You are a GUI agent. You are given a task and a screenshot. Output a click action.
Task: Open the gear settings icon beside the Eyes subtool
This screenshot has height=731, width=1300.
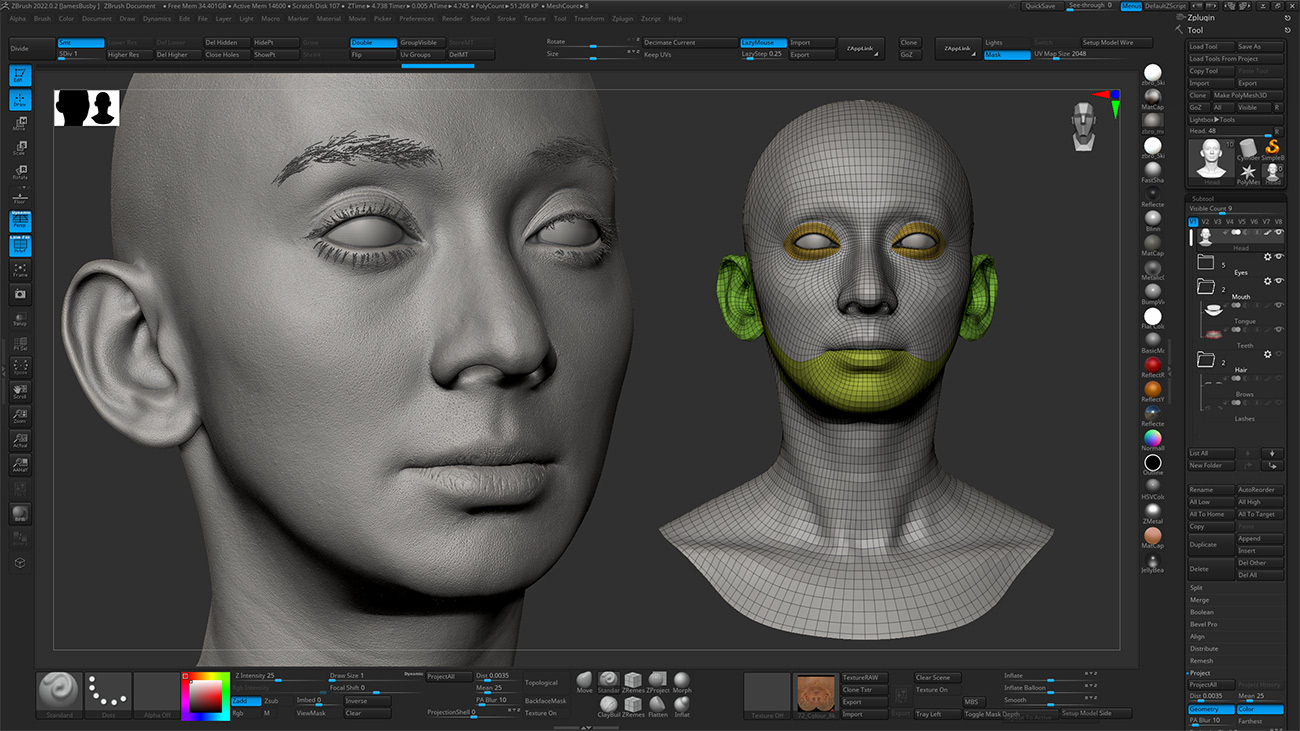[x=1268, y=256]
